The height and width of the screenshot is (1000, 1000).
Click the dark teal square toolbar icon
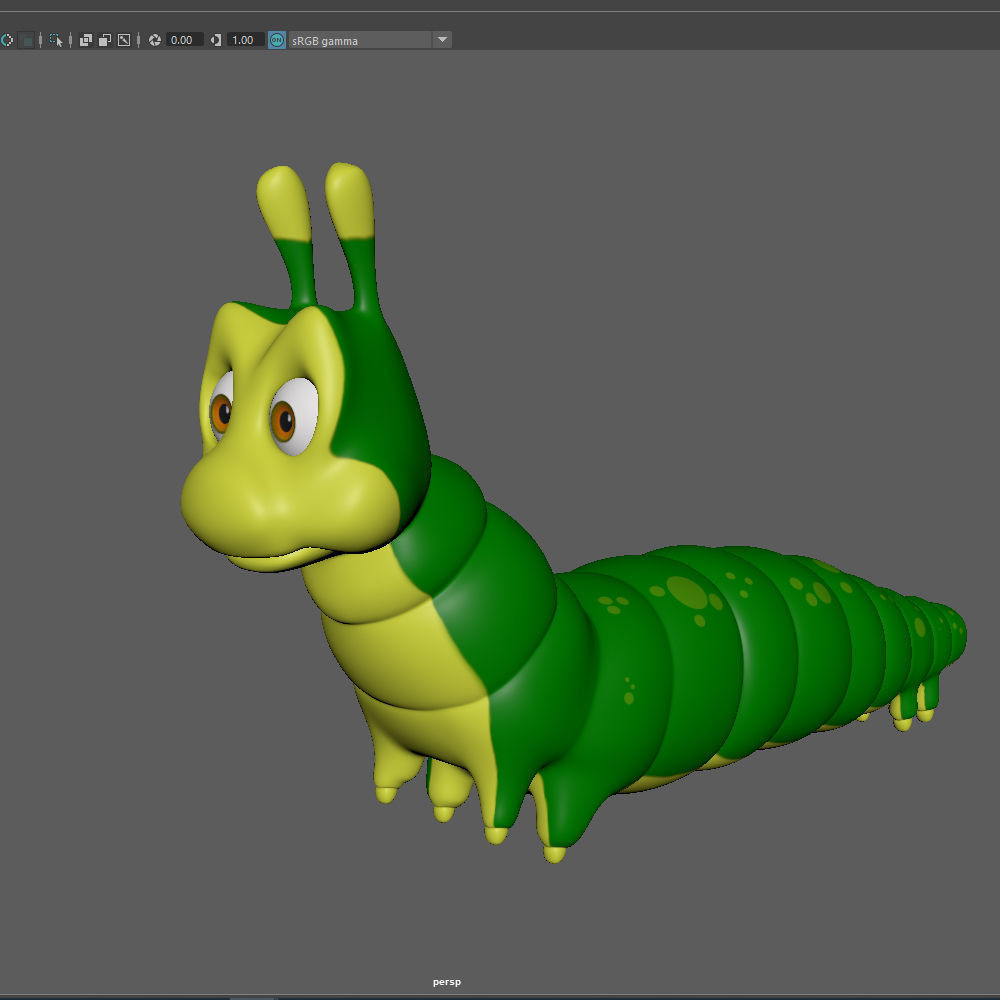(27, 40)
